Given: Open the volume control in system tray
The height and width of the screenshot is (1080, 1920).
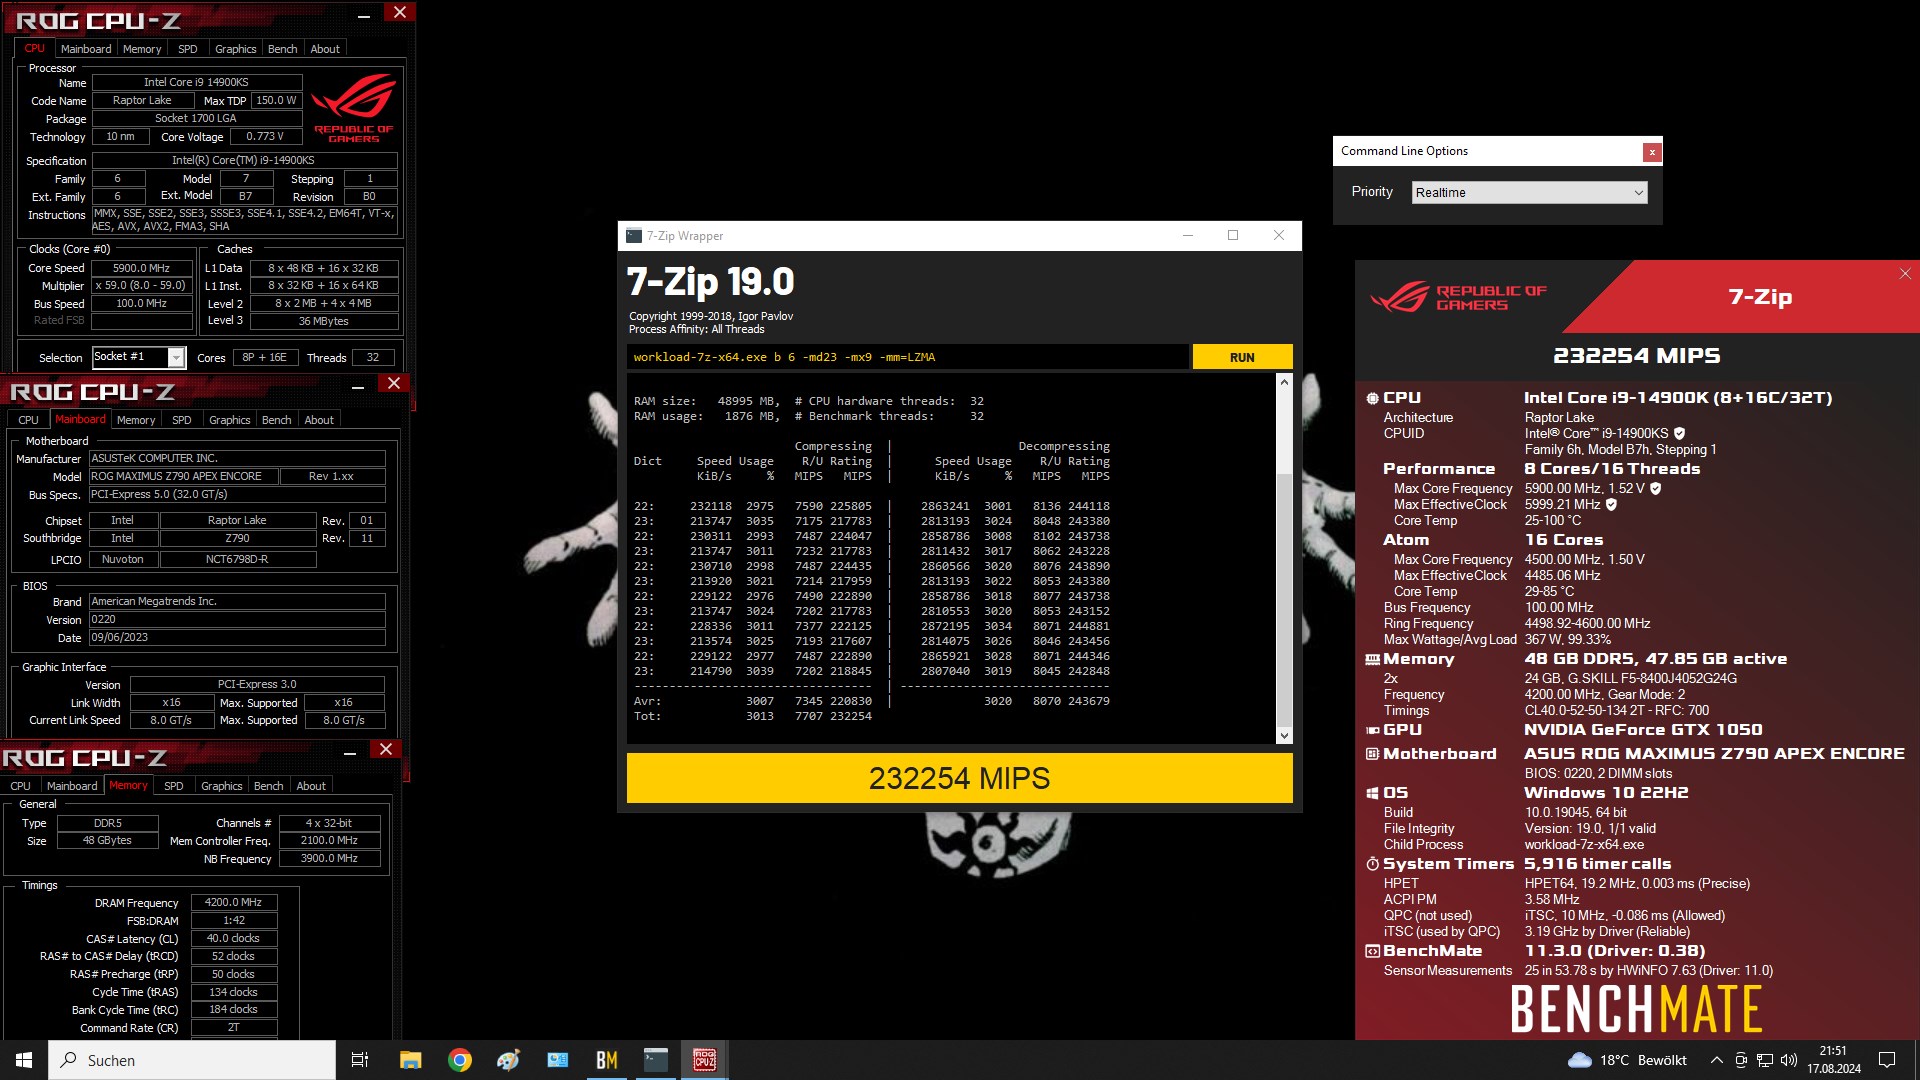Looking at the screenshot, I should point(1789,1060).
